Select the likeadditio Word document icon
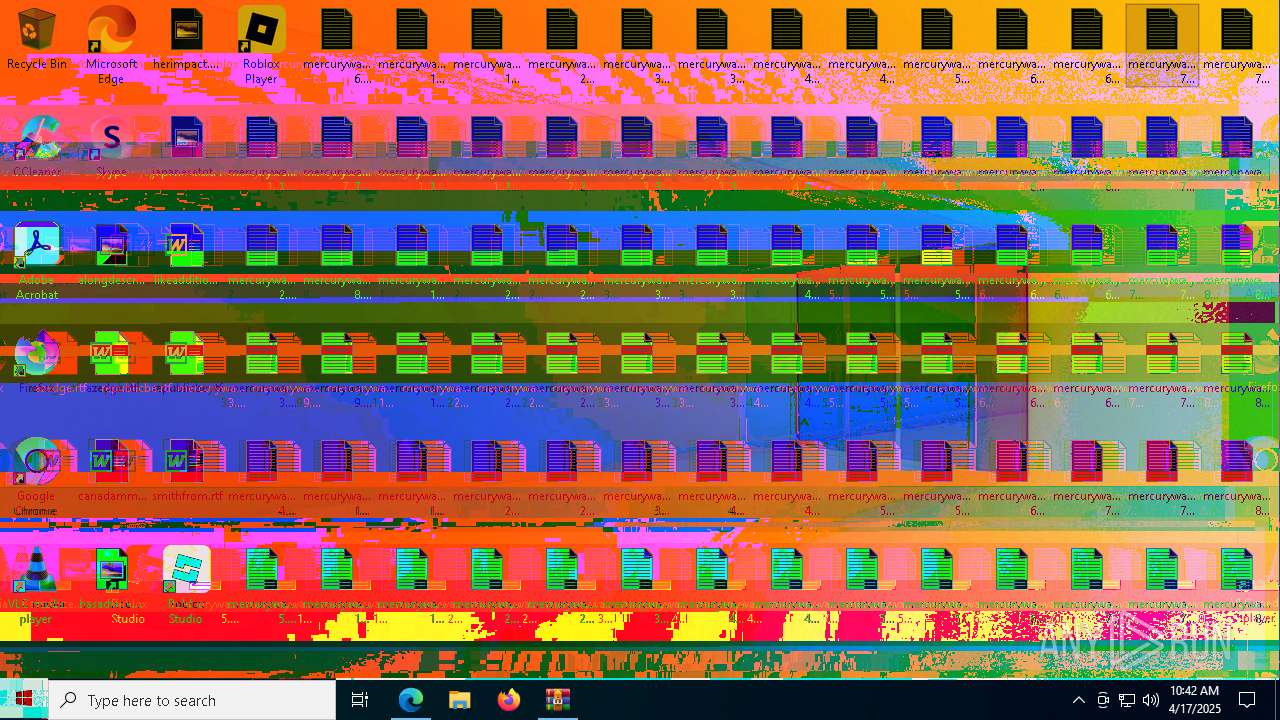The height and width of the screenshot is (720, 1280). click(x=186, y=255)
